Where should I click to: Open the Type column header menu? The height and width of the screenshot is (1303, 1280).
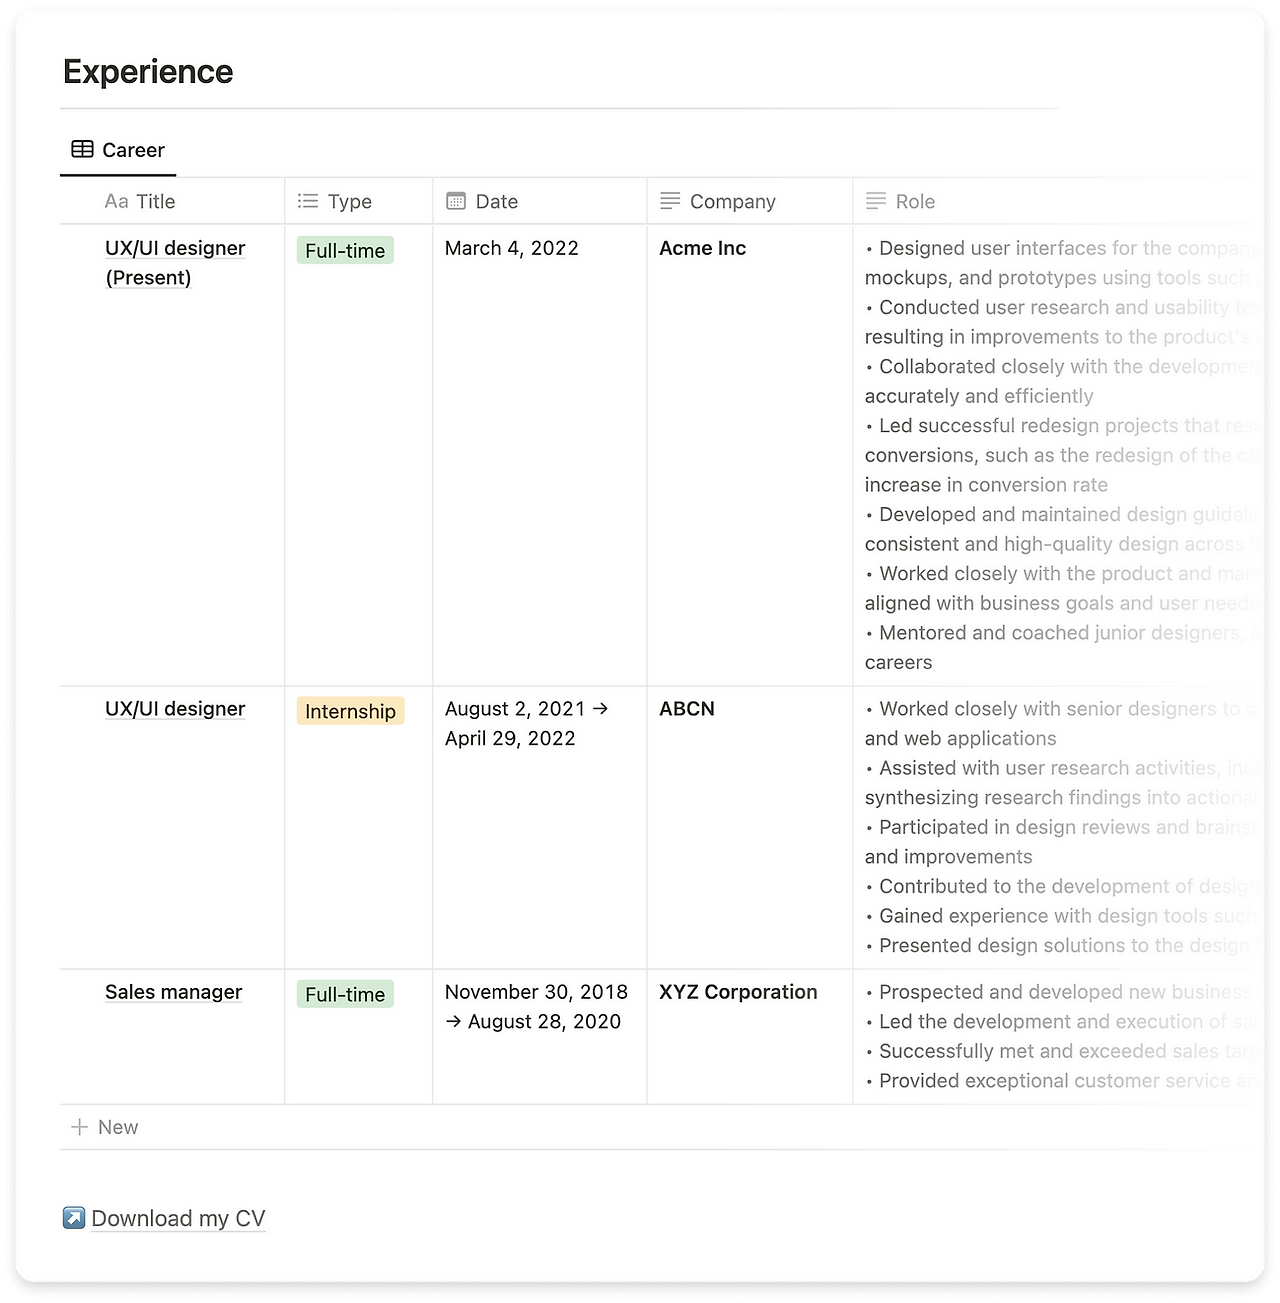coord(358,201)
